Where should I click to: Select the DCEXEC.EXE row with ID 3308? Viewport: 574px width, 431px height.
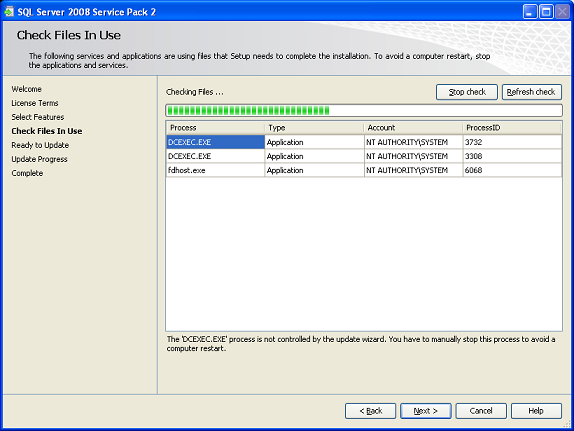[x=364, y=156]
